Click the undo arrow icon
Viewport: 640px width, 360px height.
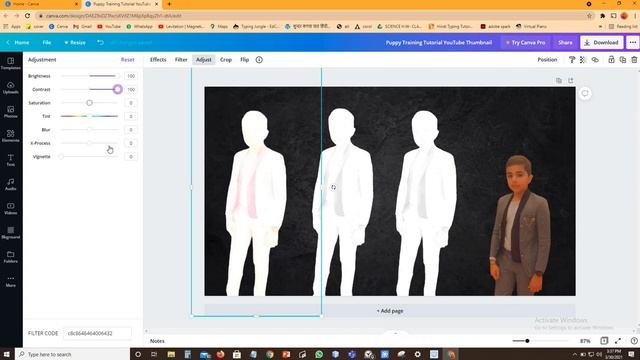point(100,42)
